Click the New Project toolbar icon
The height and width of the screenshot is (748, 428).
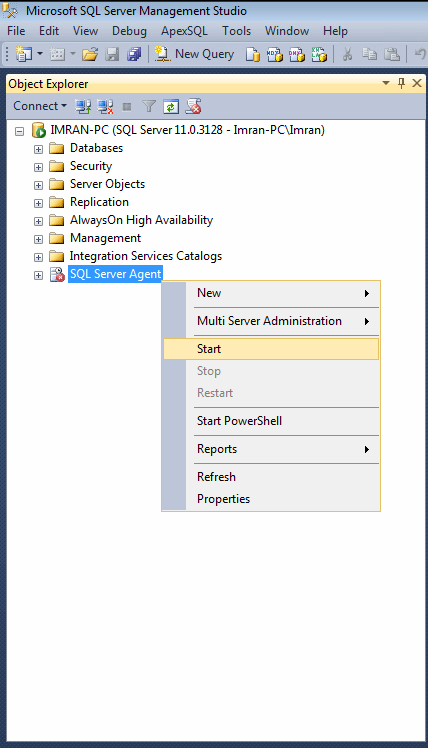pos(23,54)
